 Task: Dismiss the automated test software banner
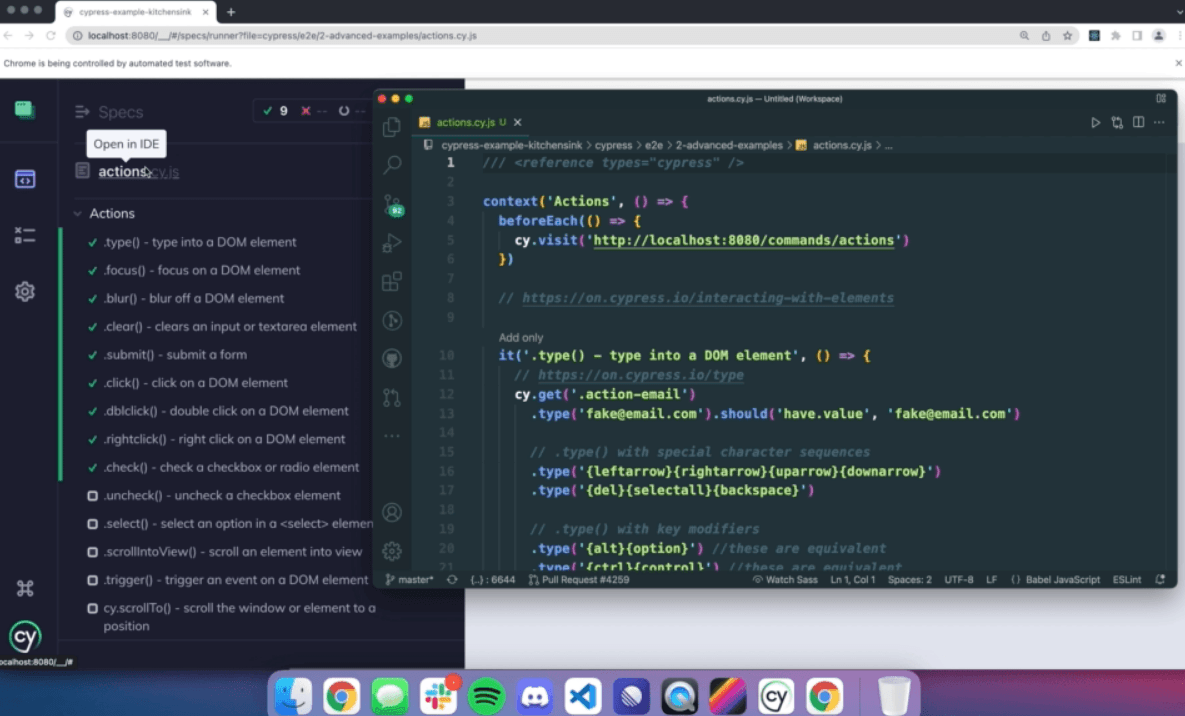[x=1178, y=64]
